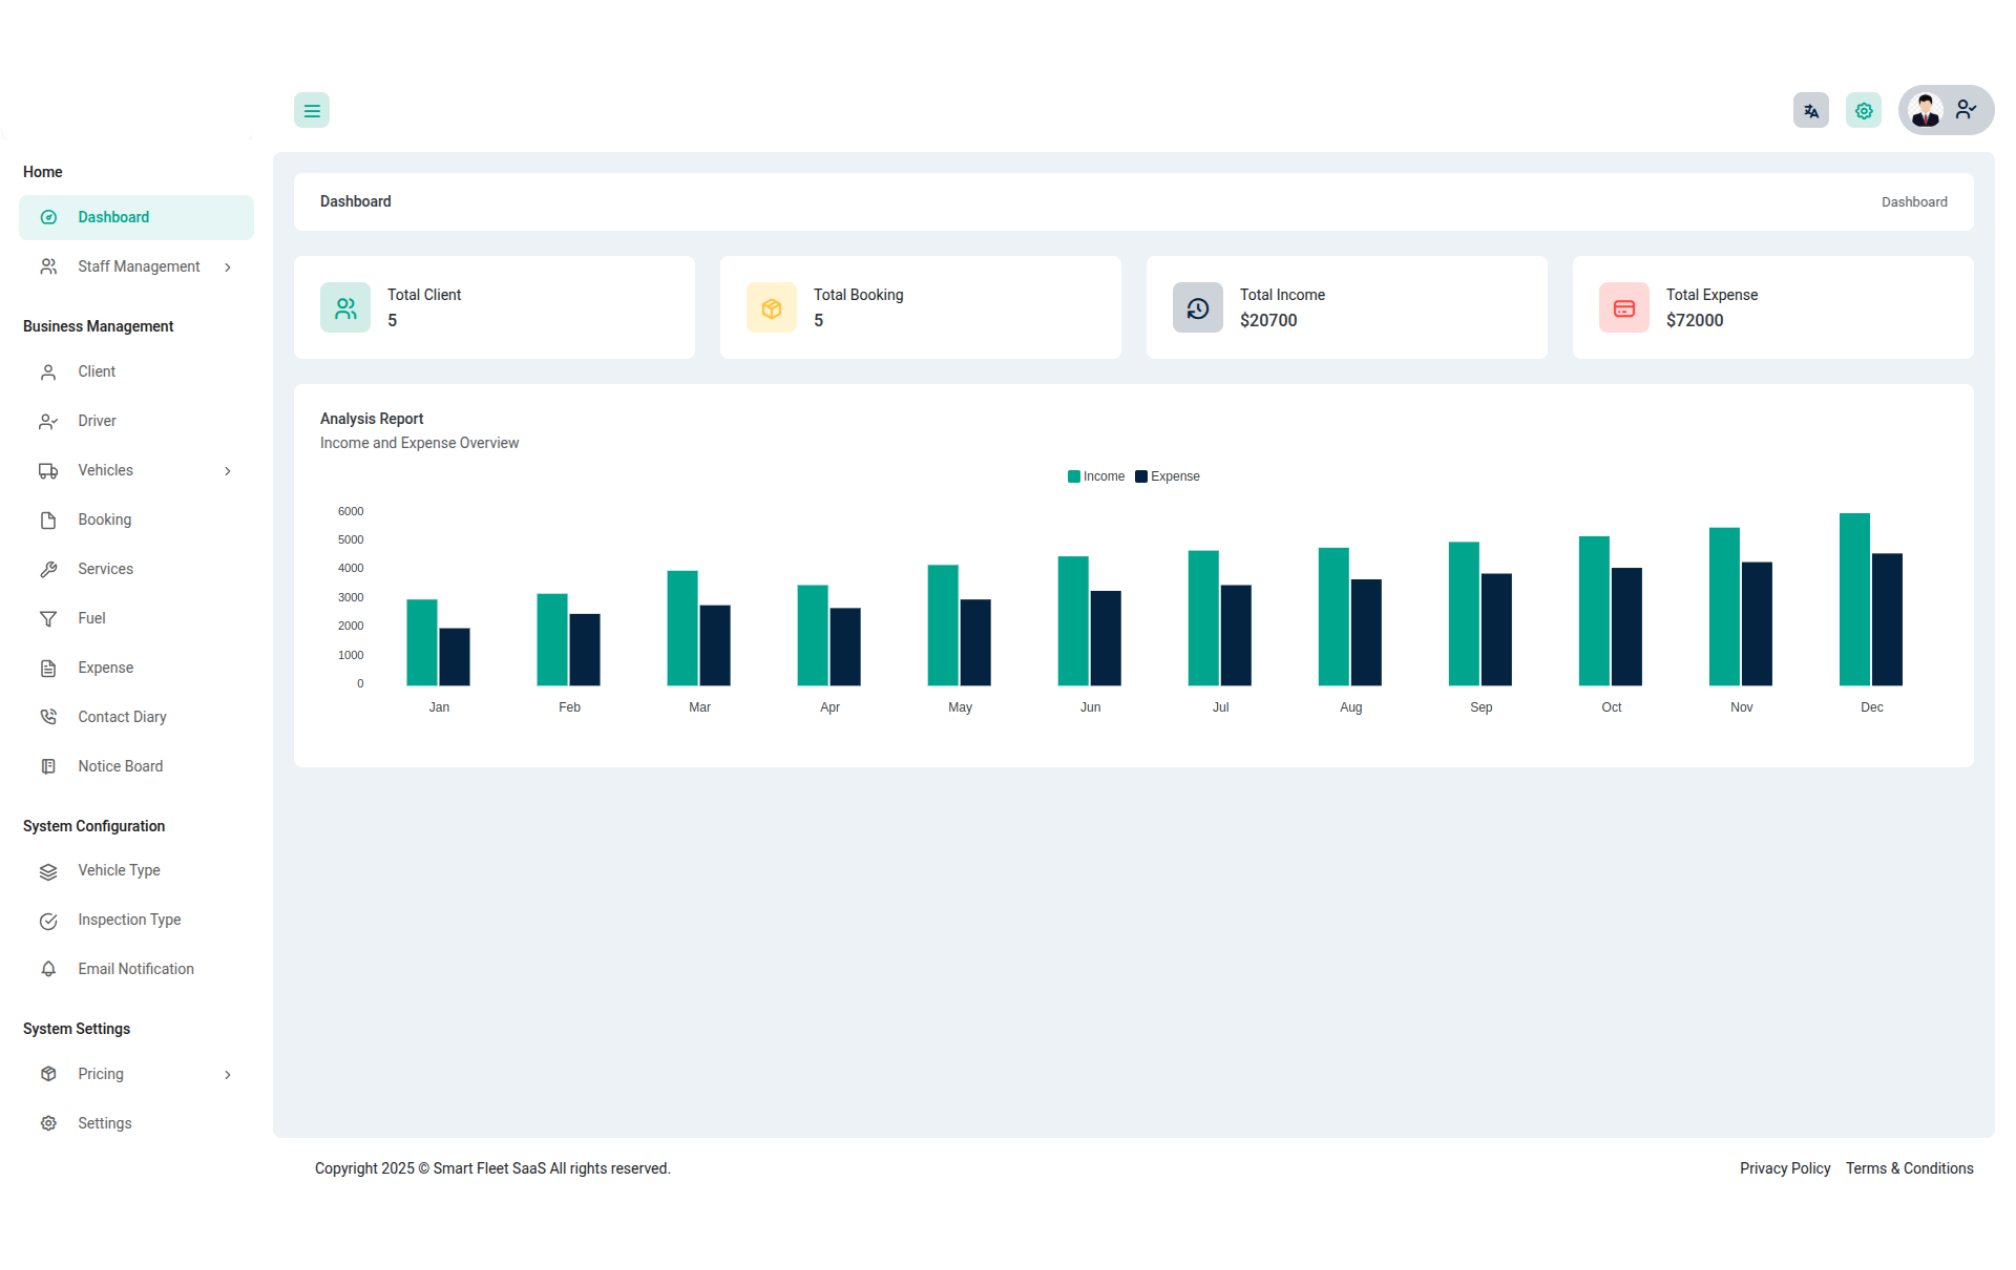Click the Fuel funnel icon in sidebar
Image resolution: width=2016 pixels, height=1270 pixels.
48,619
